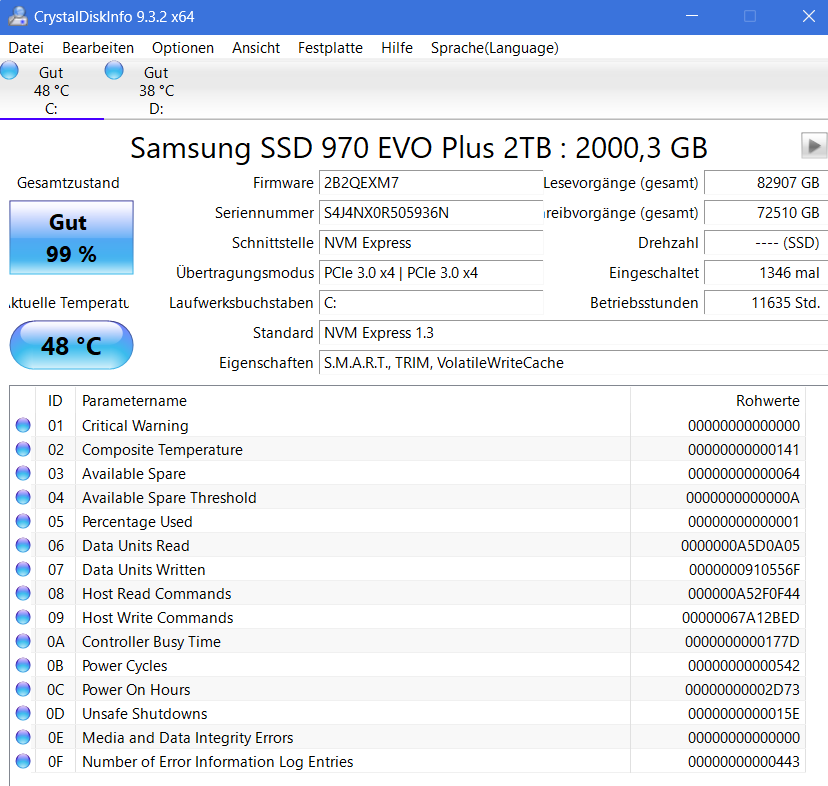The image size is (828, 786).
Task: Click the status icon for Host Read Commands
Action: (x=23, y=593)
